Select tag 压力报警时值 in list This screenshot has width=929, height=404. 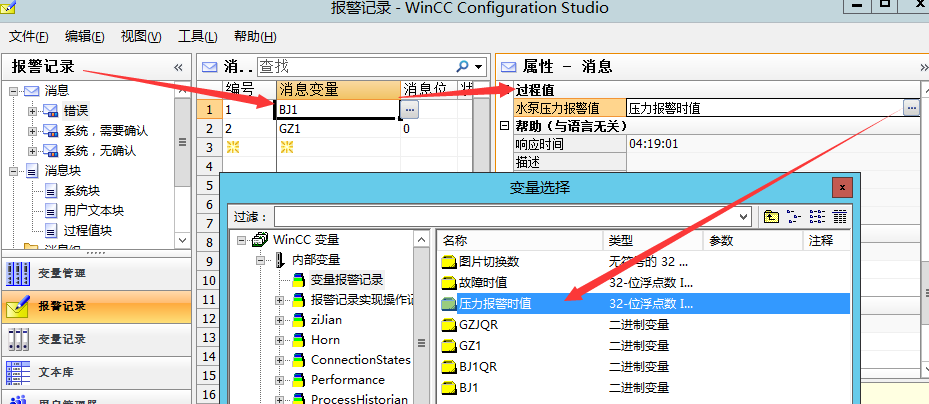[495, 304]
